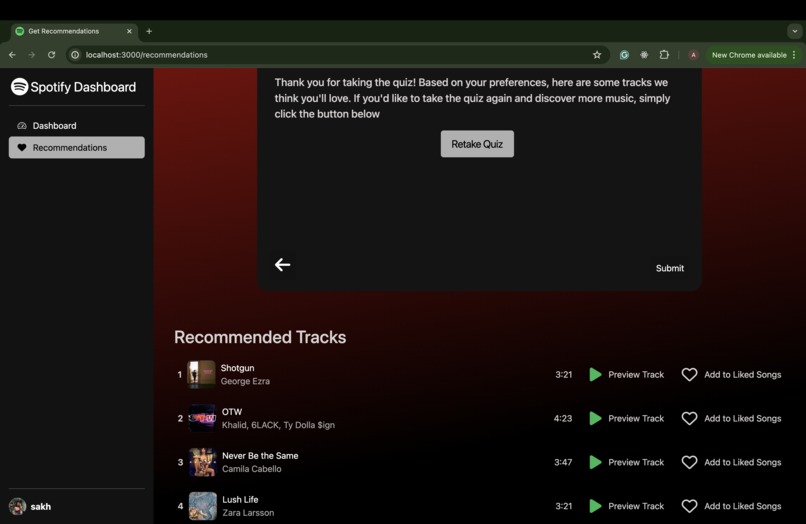Click the artist name 'George Ezra'
This screenshot has height=524, width=806.
[245, 381]
